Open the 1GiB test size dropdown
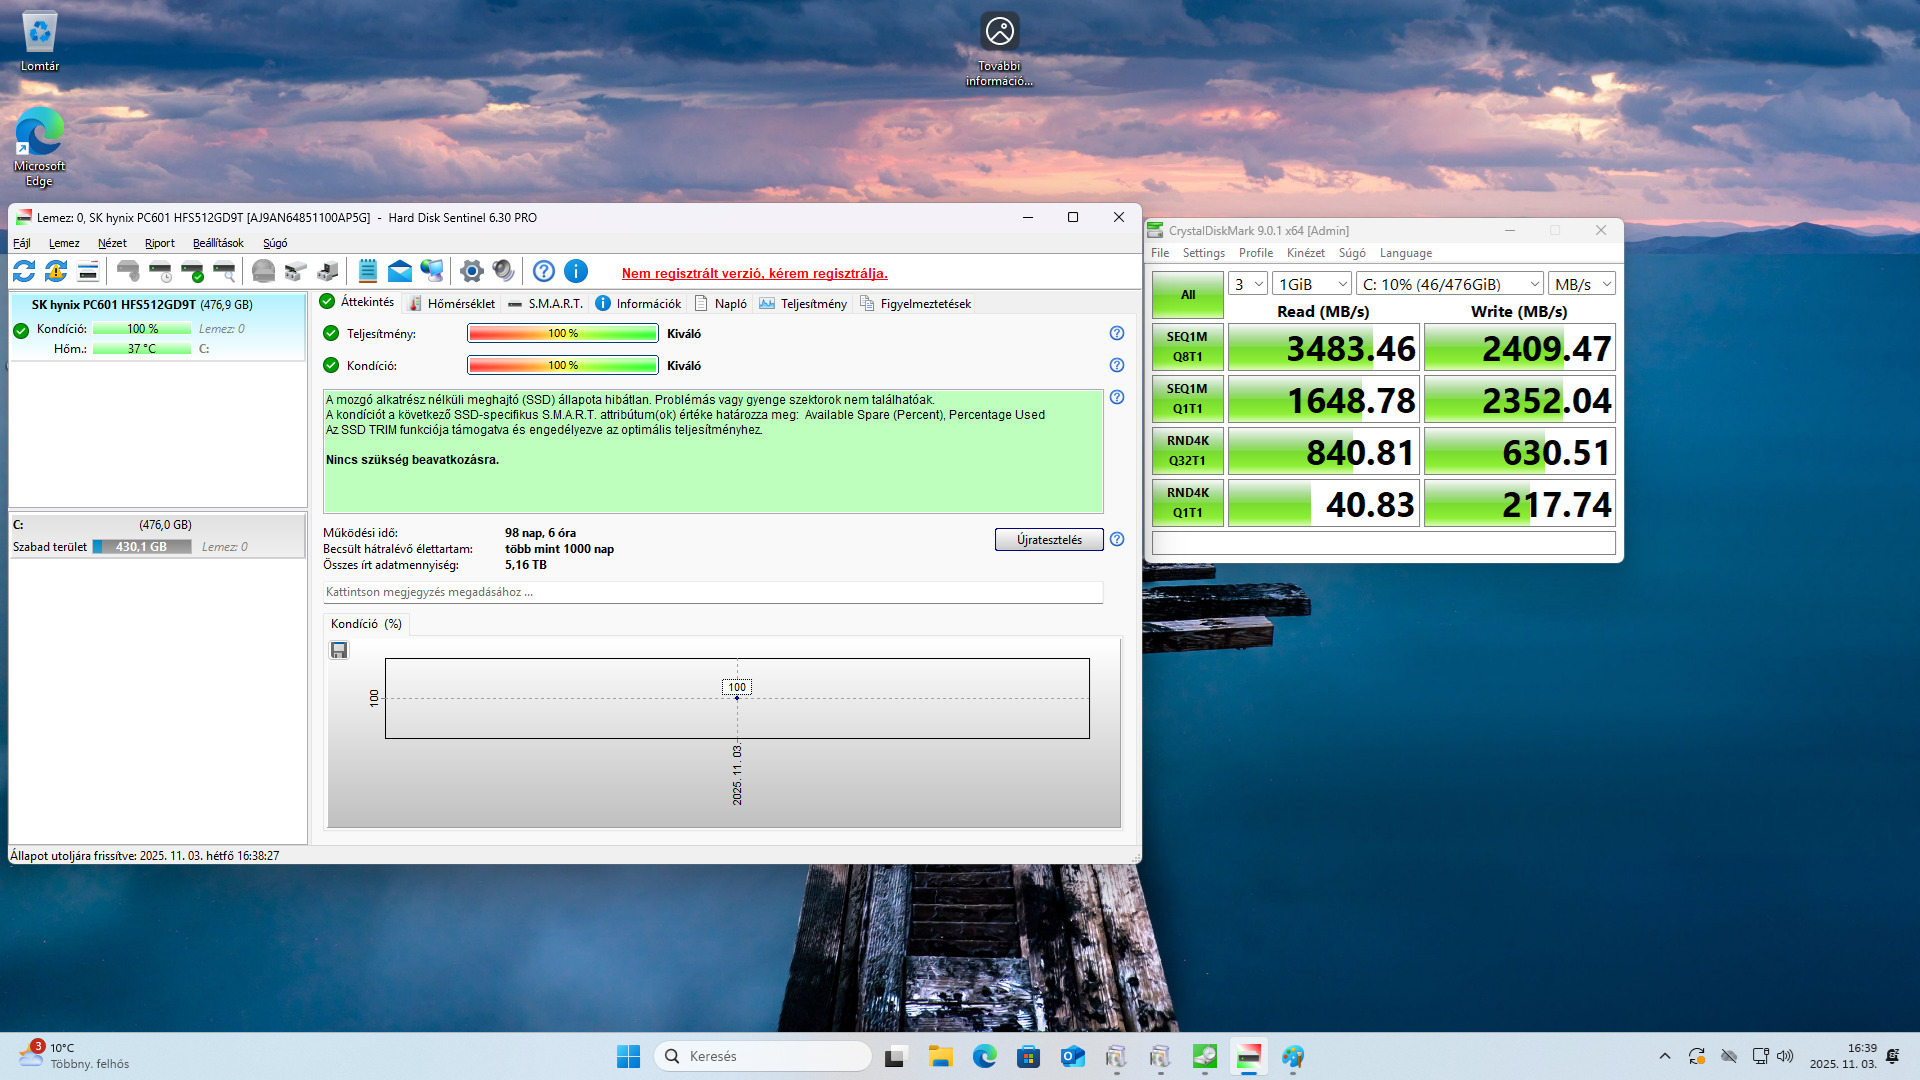The height and width of the screenshot is (1080, 1920). point(1312,284)
